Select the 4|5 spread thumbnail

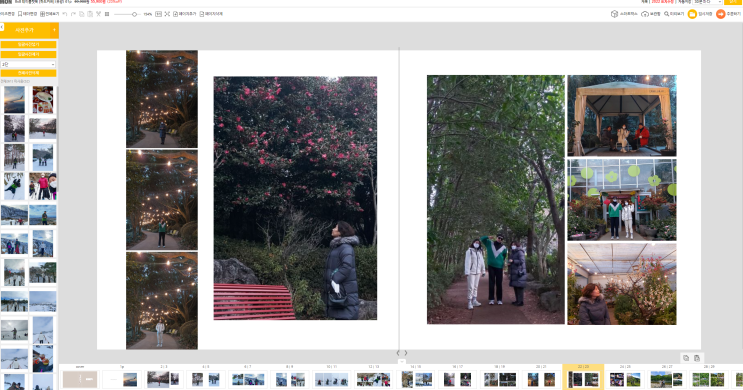[206, 379]
